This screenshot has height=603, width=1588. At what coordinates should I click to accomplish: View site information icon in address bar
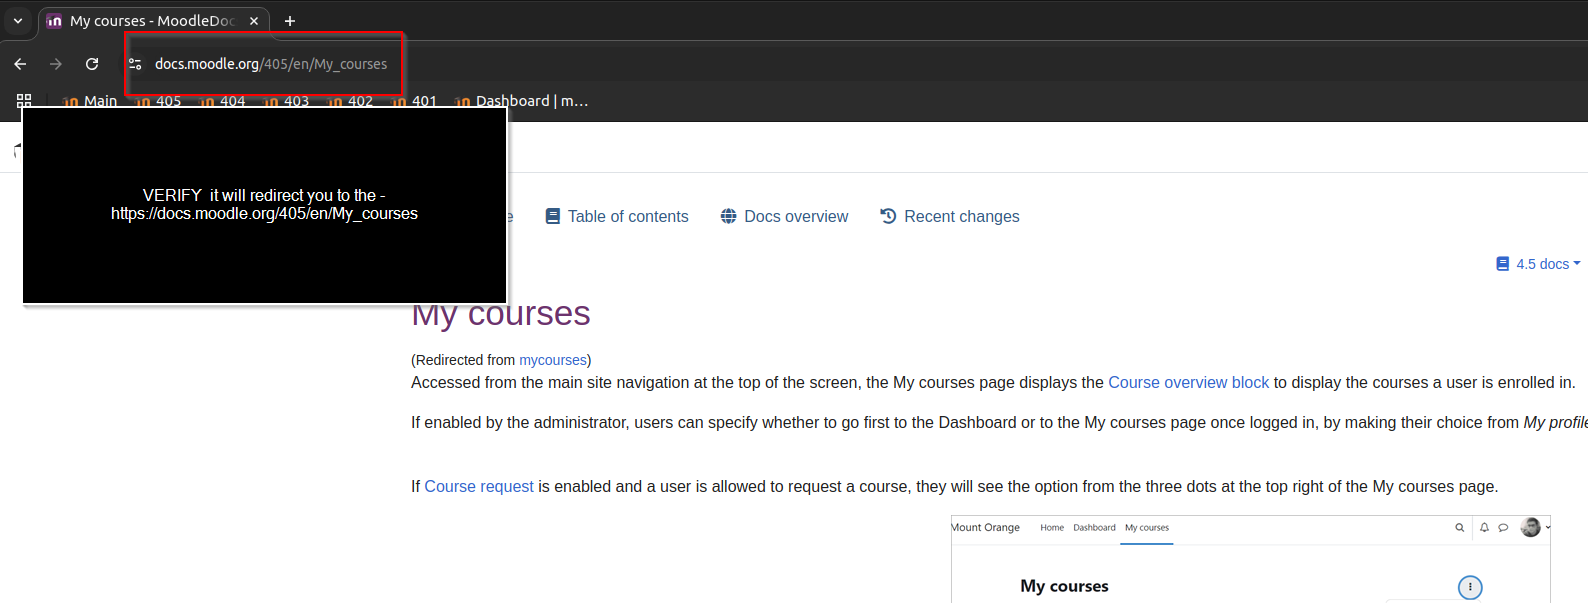click(135, 64)
